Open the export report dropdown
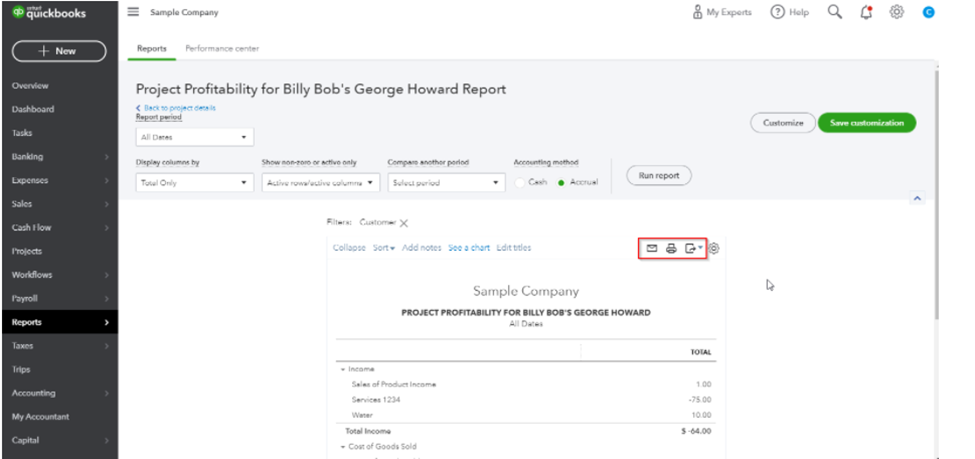Screen dimensions: 975x459 click(693, 248)
